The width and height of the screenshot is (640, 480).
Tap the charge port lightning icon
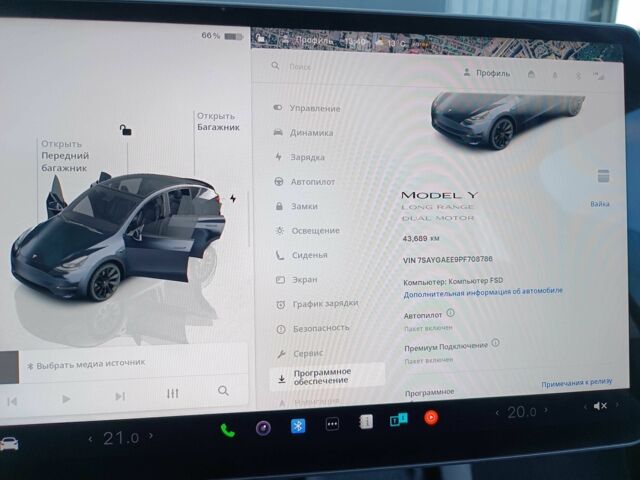pos(233,198)
